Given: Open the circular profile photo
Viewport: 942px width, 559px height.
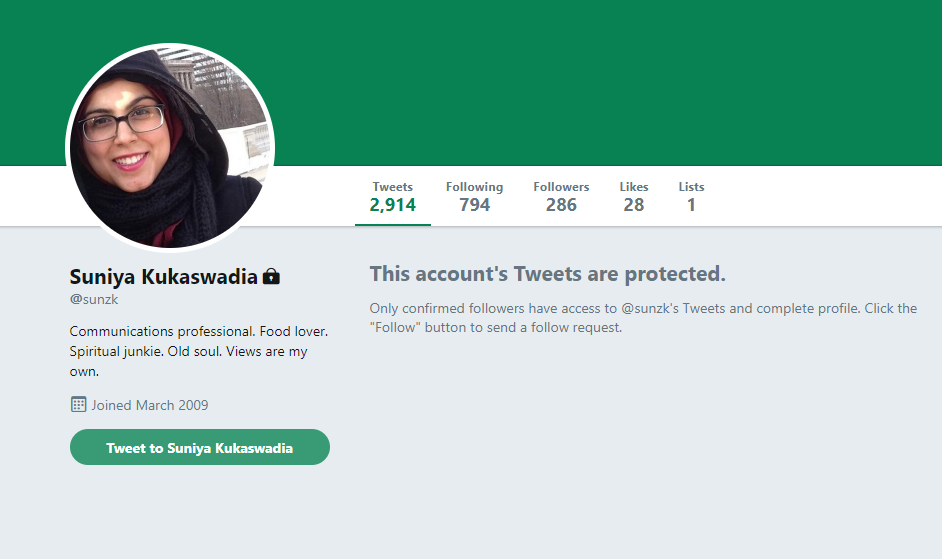Looking at the screenshot, I should click(x=169, y=146).
